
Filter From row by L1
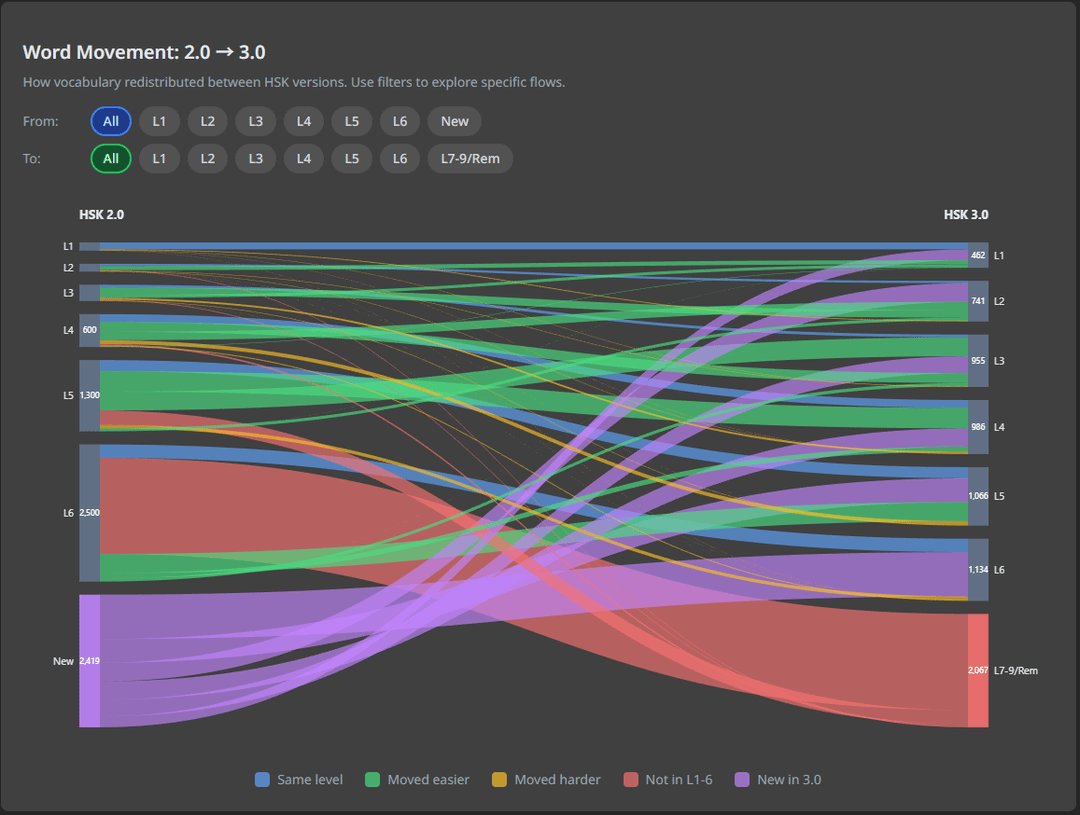pos(159,121)
